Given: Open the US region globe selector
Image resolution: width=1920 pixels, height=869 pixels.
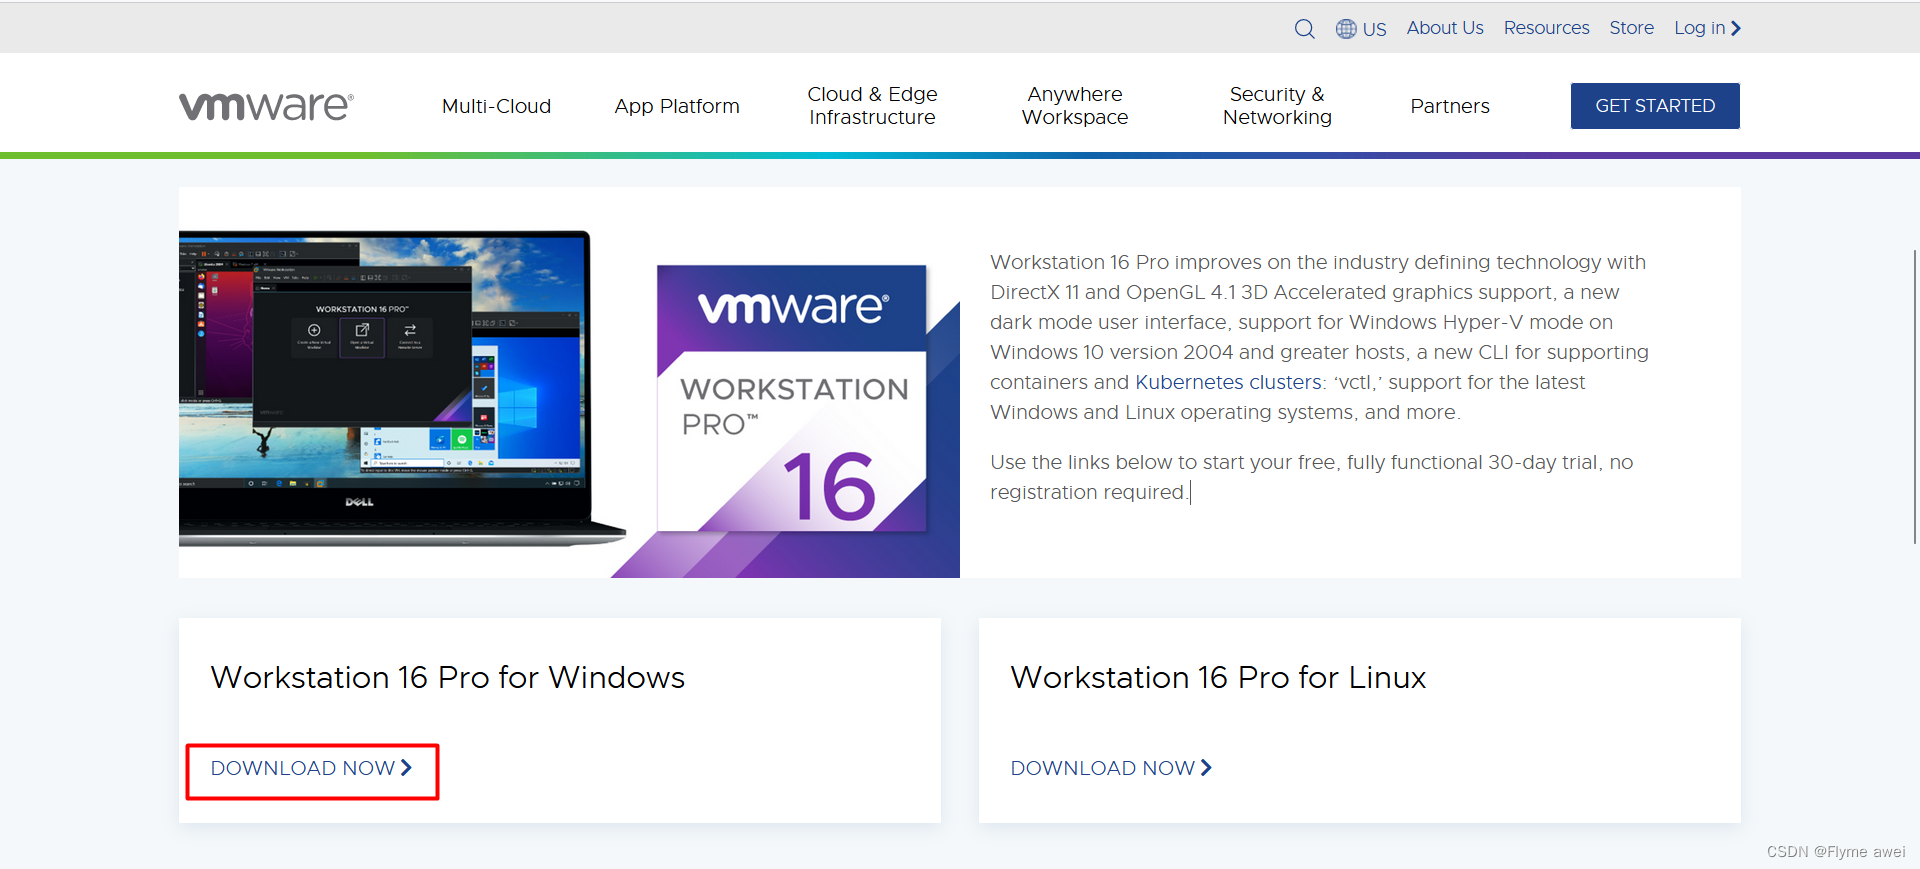Looking at the screenshot, I should tap(1361, 29).
